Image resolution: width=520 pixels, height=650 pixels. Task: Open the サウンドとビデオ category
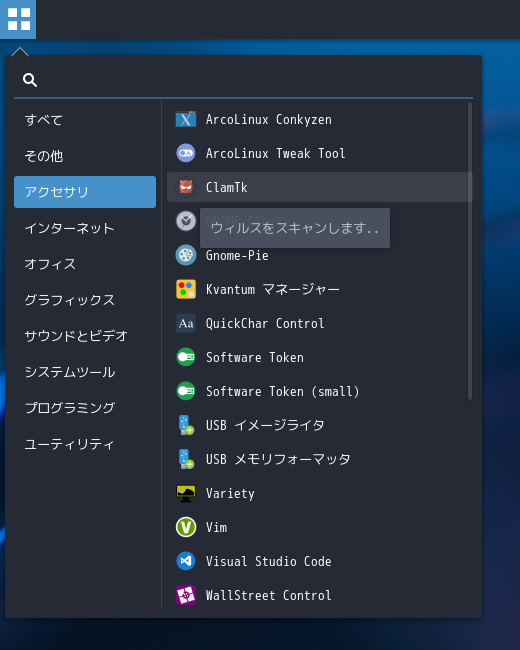[75, 336]
